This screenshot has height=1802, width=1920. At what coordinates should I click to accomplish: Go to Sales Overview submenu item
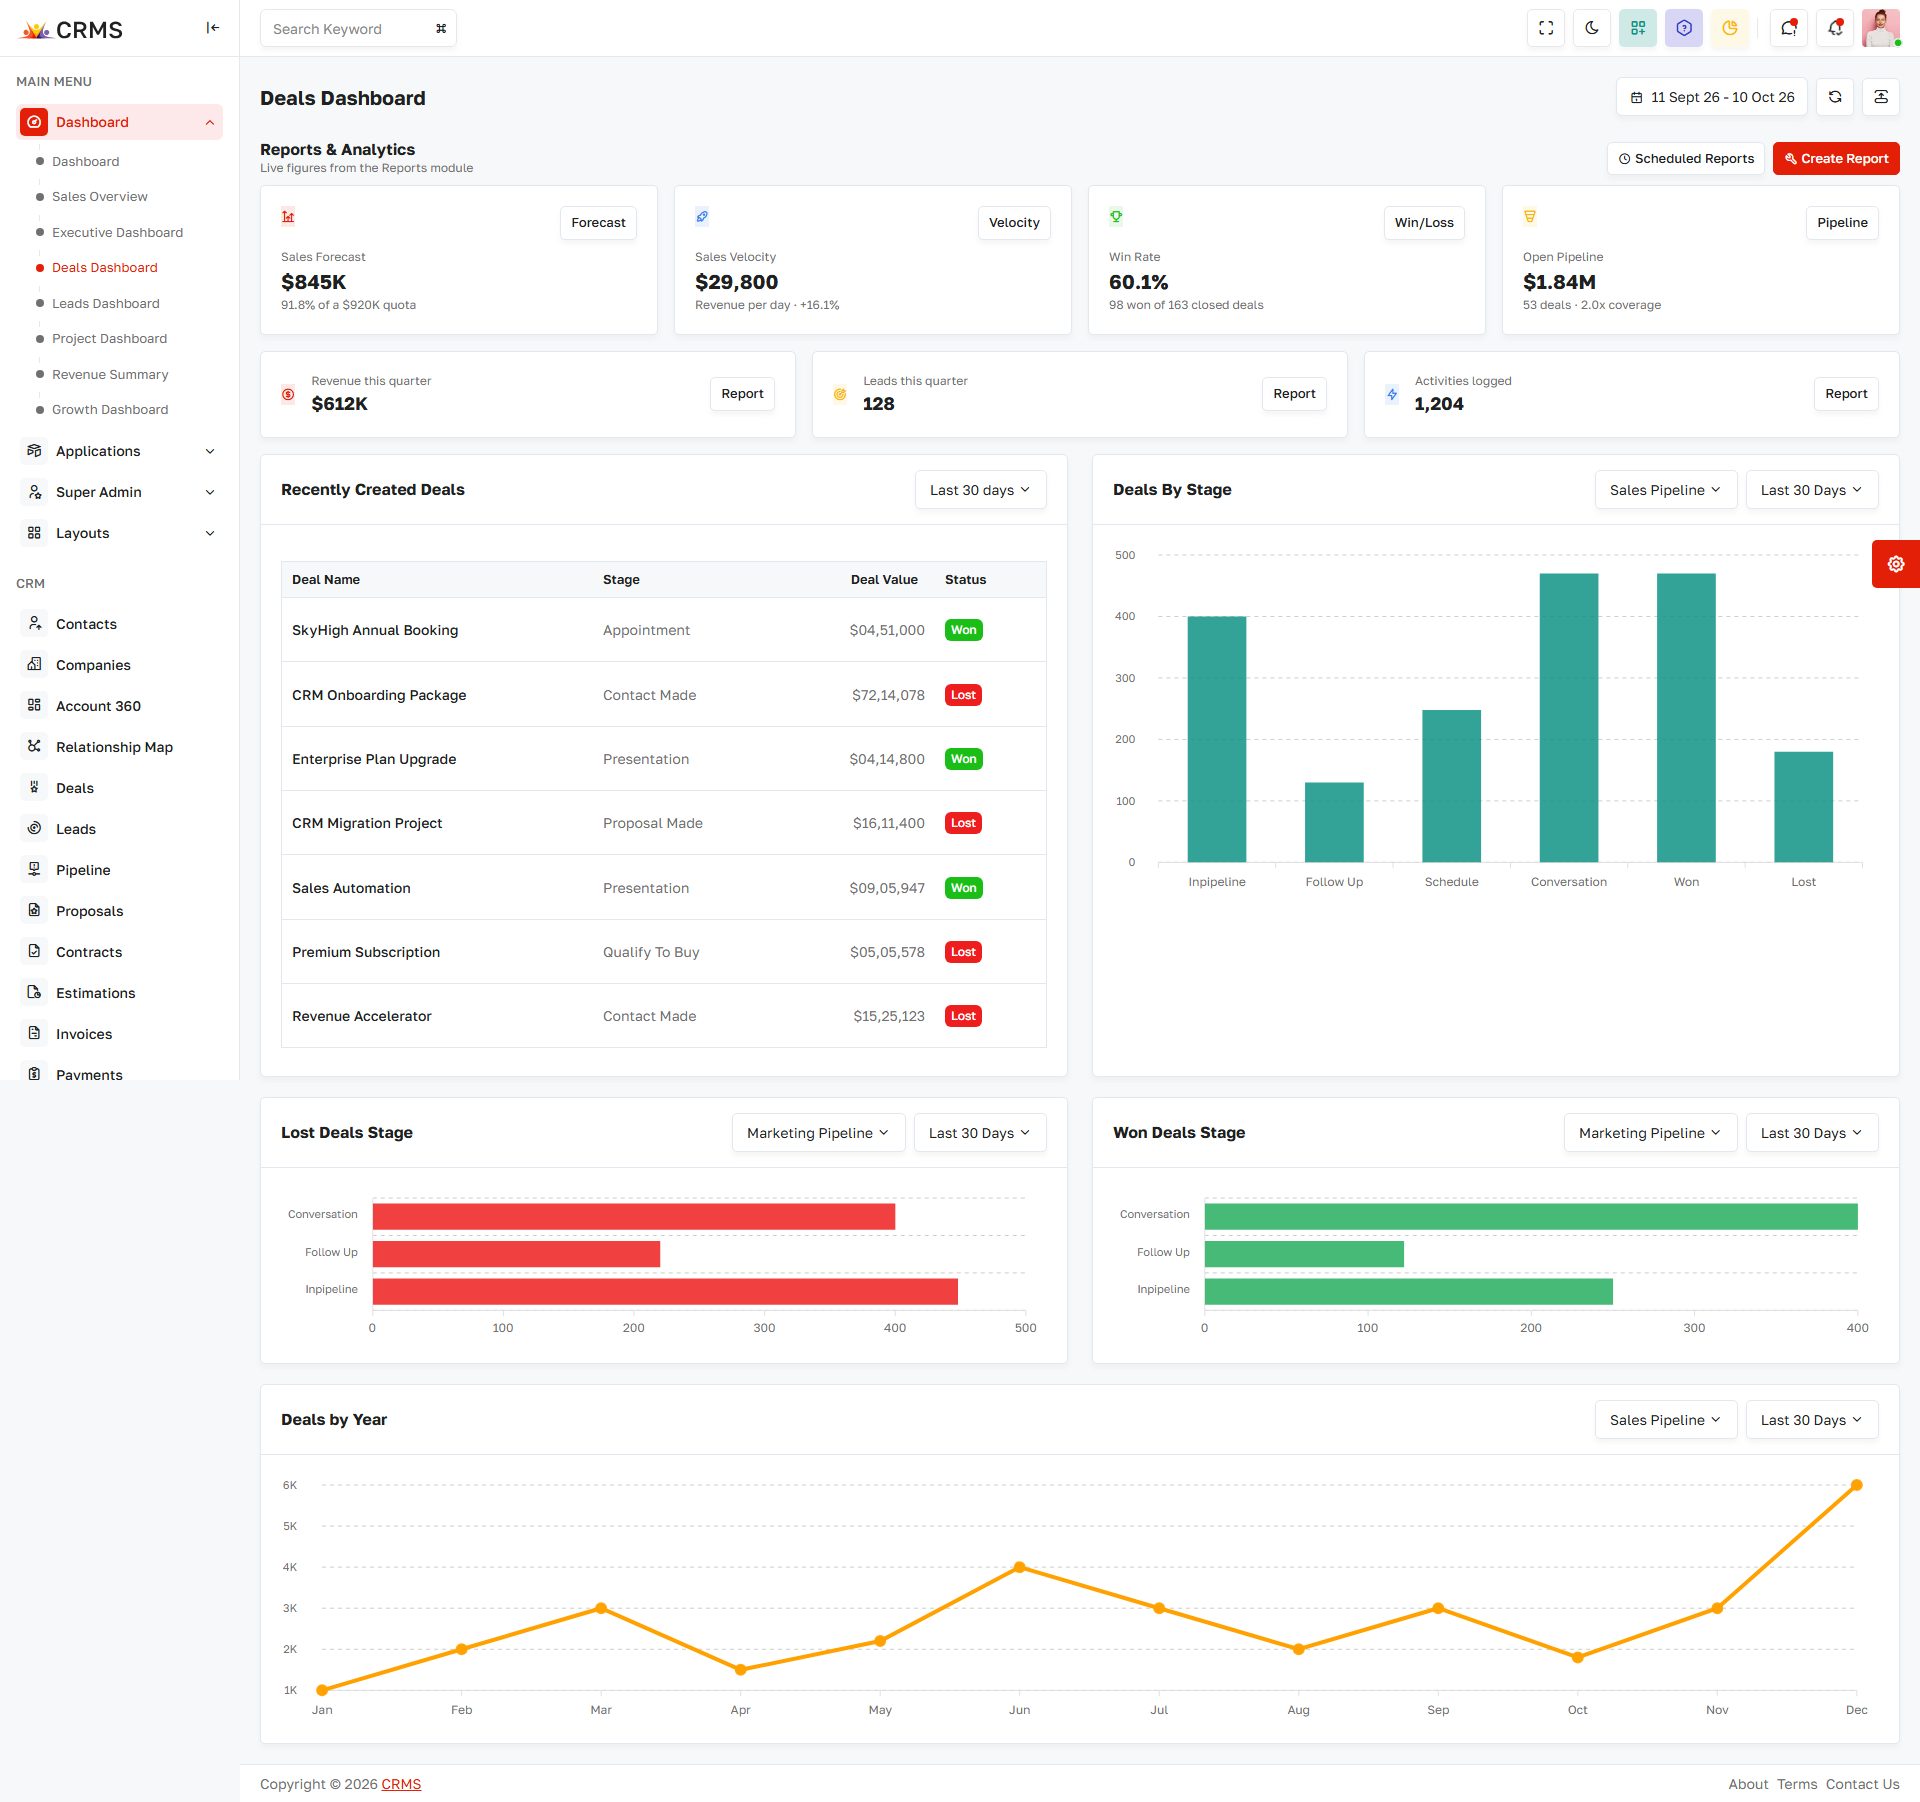tap(99, 197)
